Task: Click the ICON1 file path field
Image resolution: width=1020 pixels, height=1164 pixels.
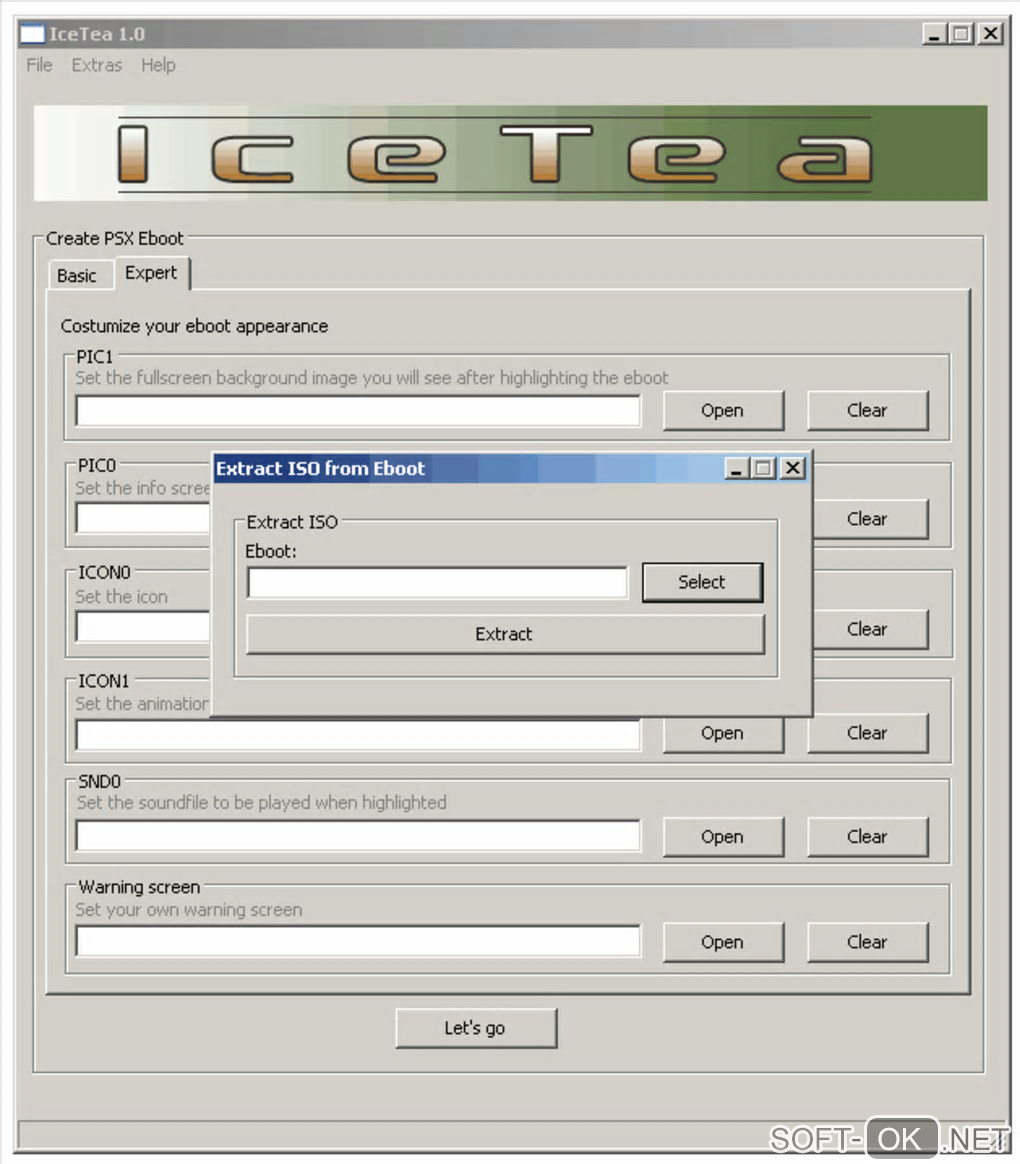Action: pyautogui.click(x=358, y=735)
